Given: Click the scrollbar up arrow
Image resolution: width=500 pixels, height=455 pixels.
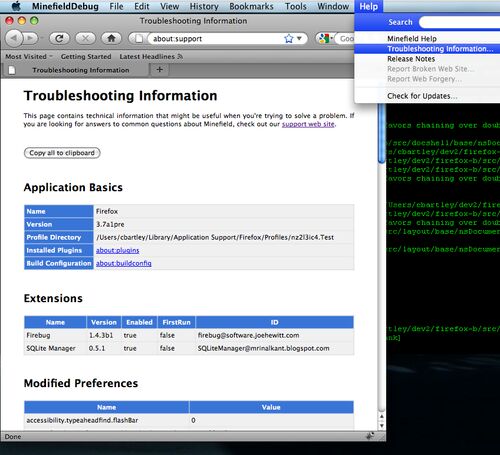Looking at the screenshot, I should tap(382, 417).
